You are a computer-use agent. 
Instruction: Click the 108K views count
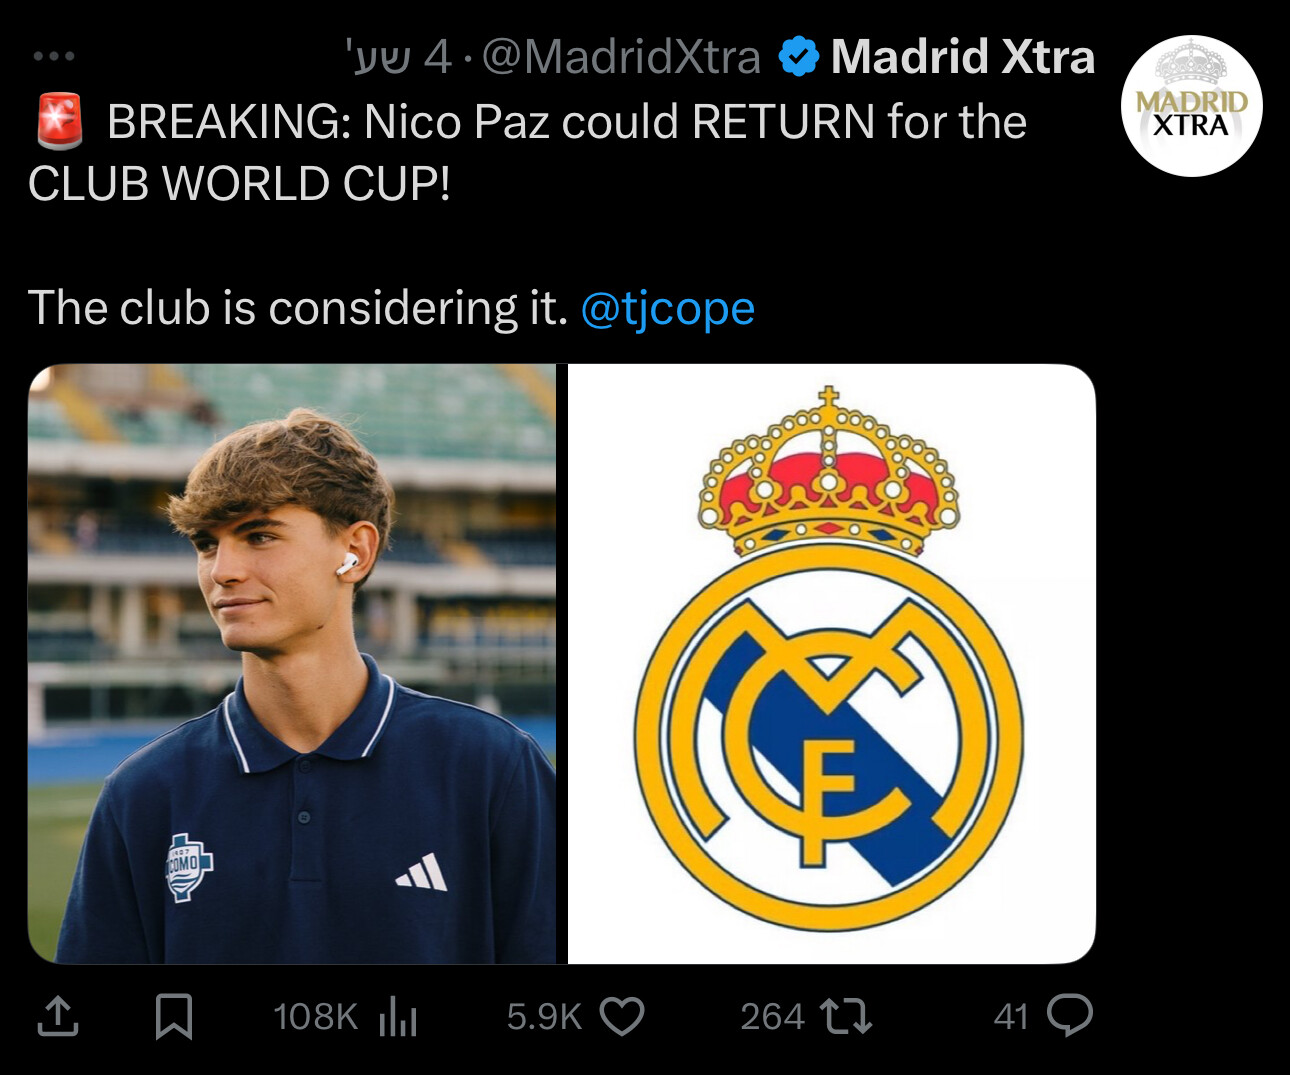(x=315, y=1017)
